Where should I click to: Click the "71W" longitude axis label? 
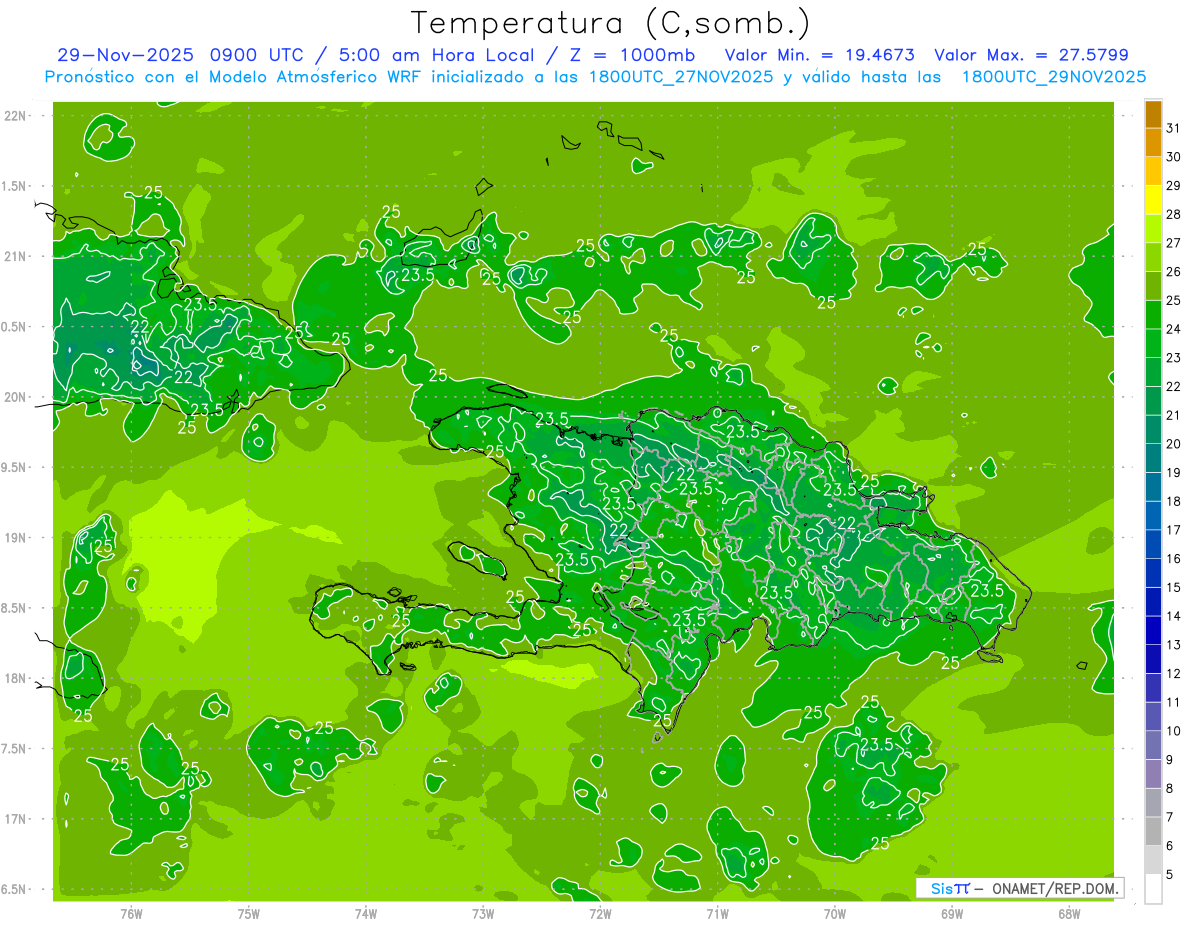click(717, 914)
